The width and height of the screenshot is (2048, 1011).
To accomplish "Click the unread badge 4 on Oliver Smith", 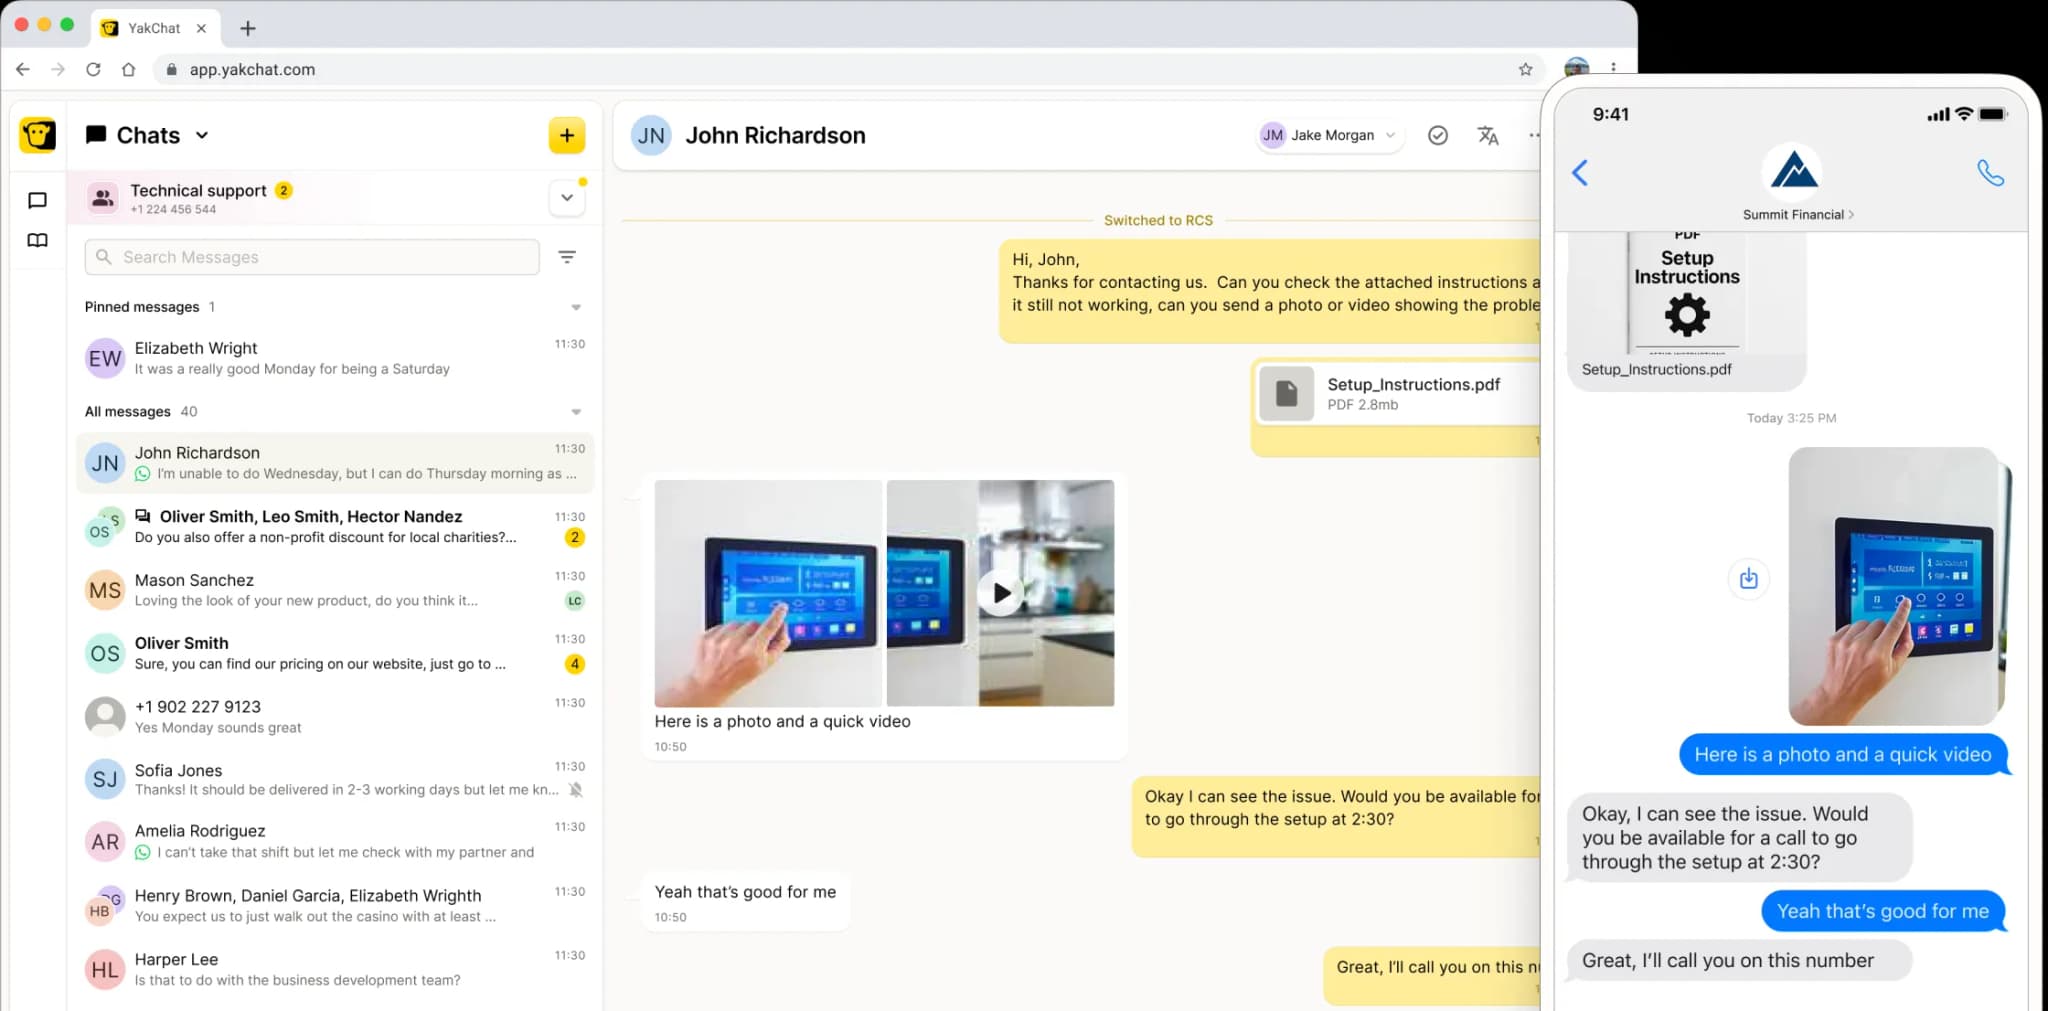I will [x=574, y=664].
